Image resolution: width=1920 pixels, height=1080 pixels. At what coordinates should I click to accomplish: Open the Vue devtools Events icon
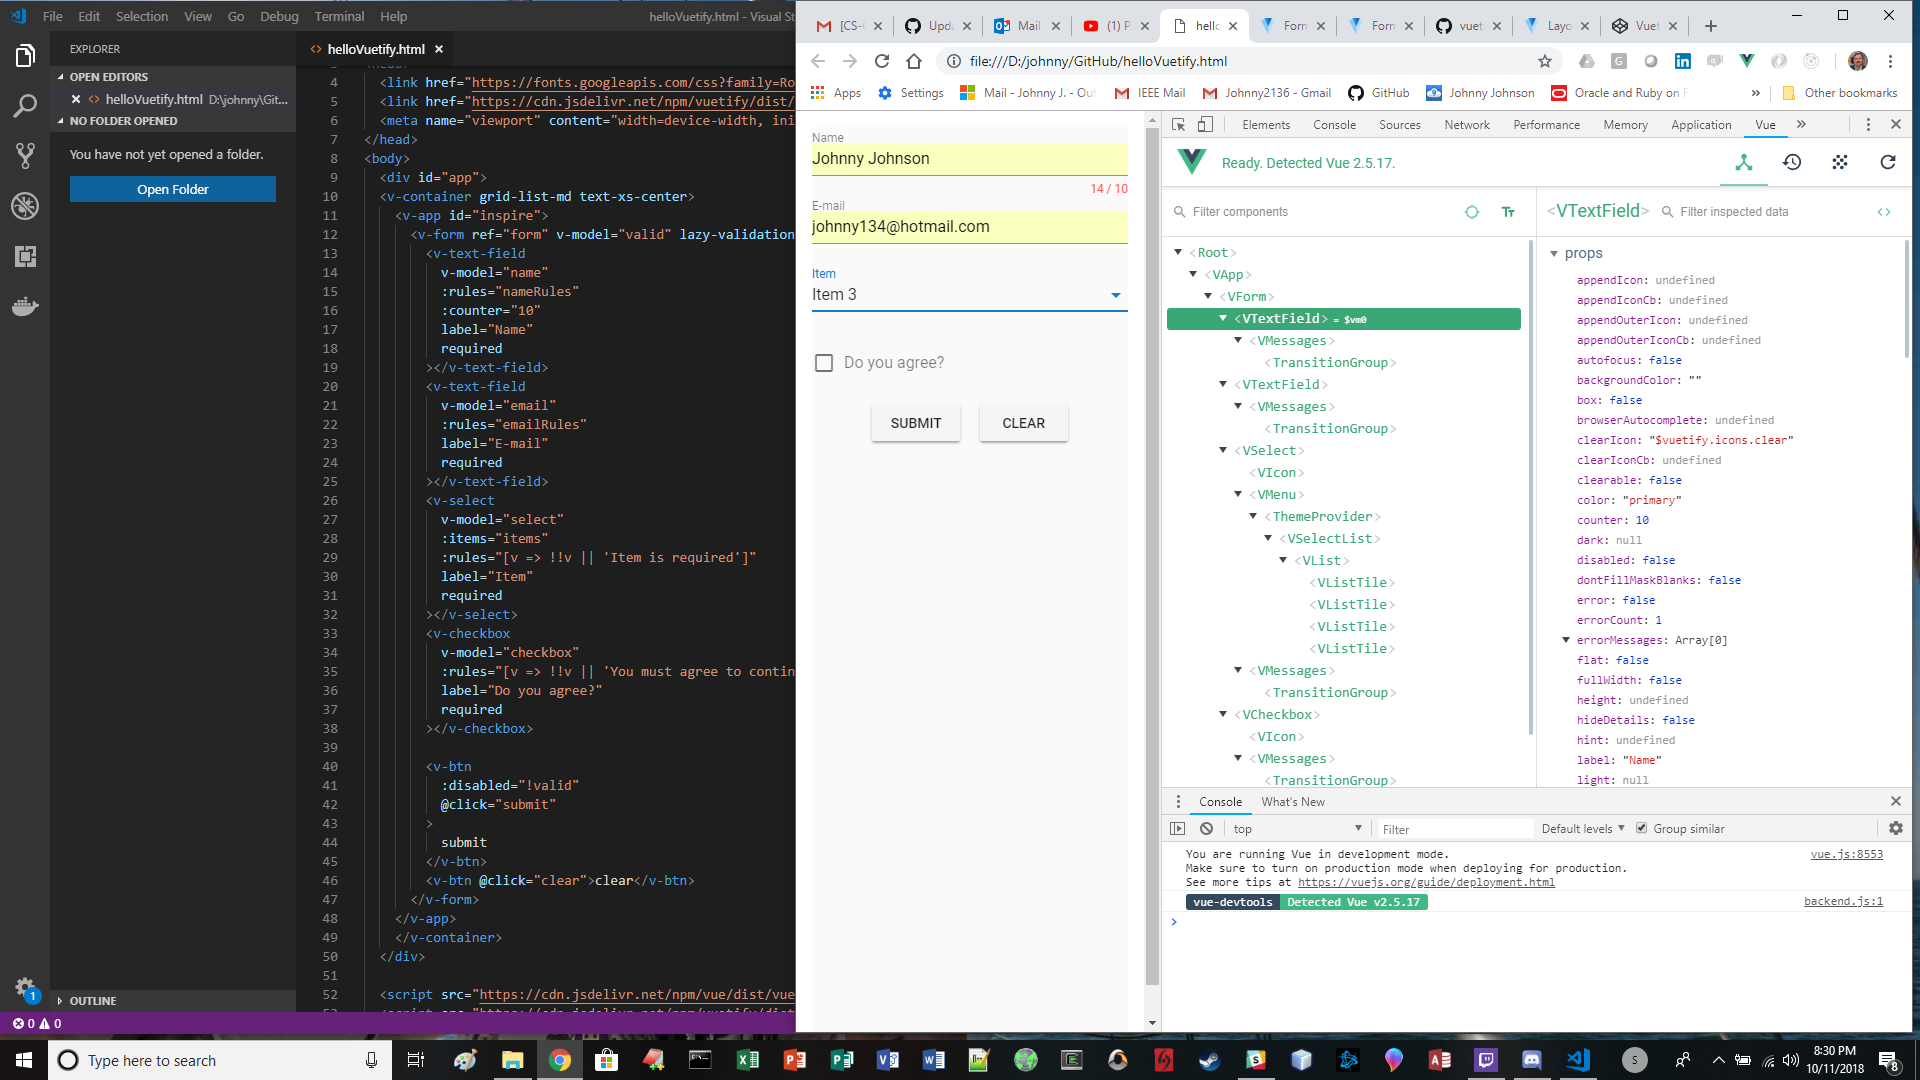click(1840, 162)
